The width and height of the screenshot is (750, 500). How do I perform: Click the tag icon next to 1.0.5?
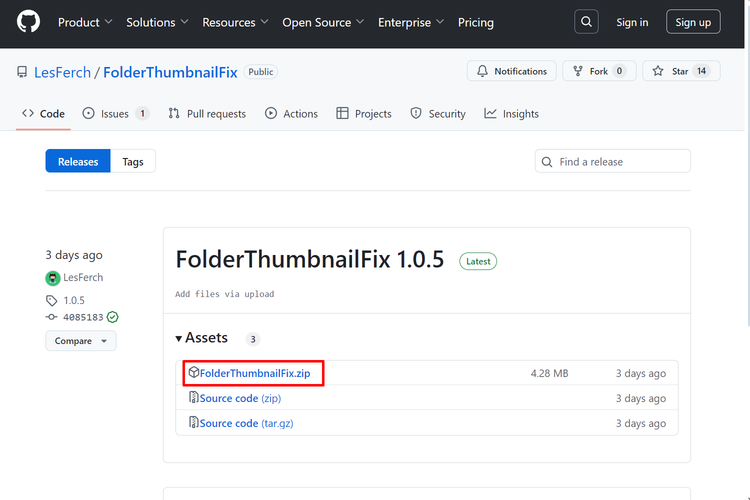point(51,300)
